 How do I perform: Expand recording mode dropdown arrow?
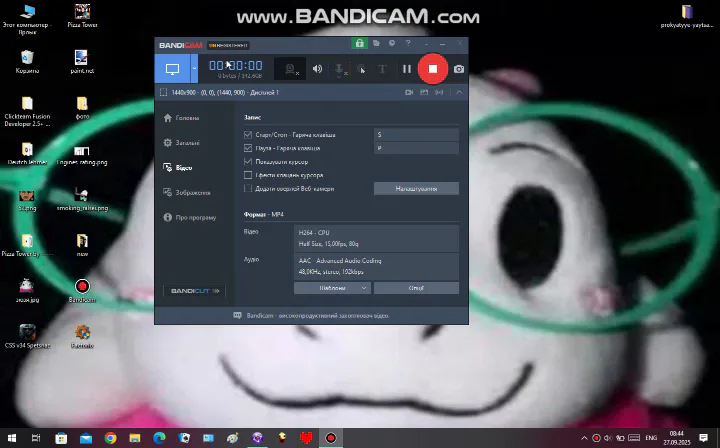(194, 69)
